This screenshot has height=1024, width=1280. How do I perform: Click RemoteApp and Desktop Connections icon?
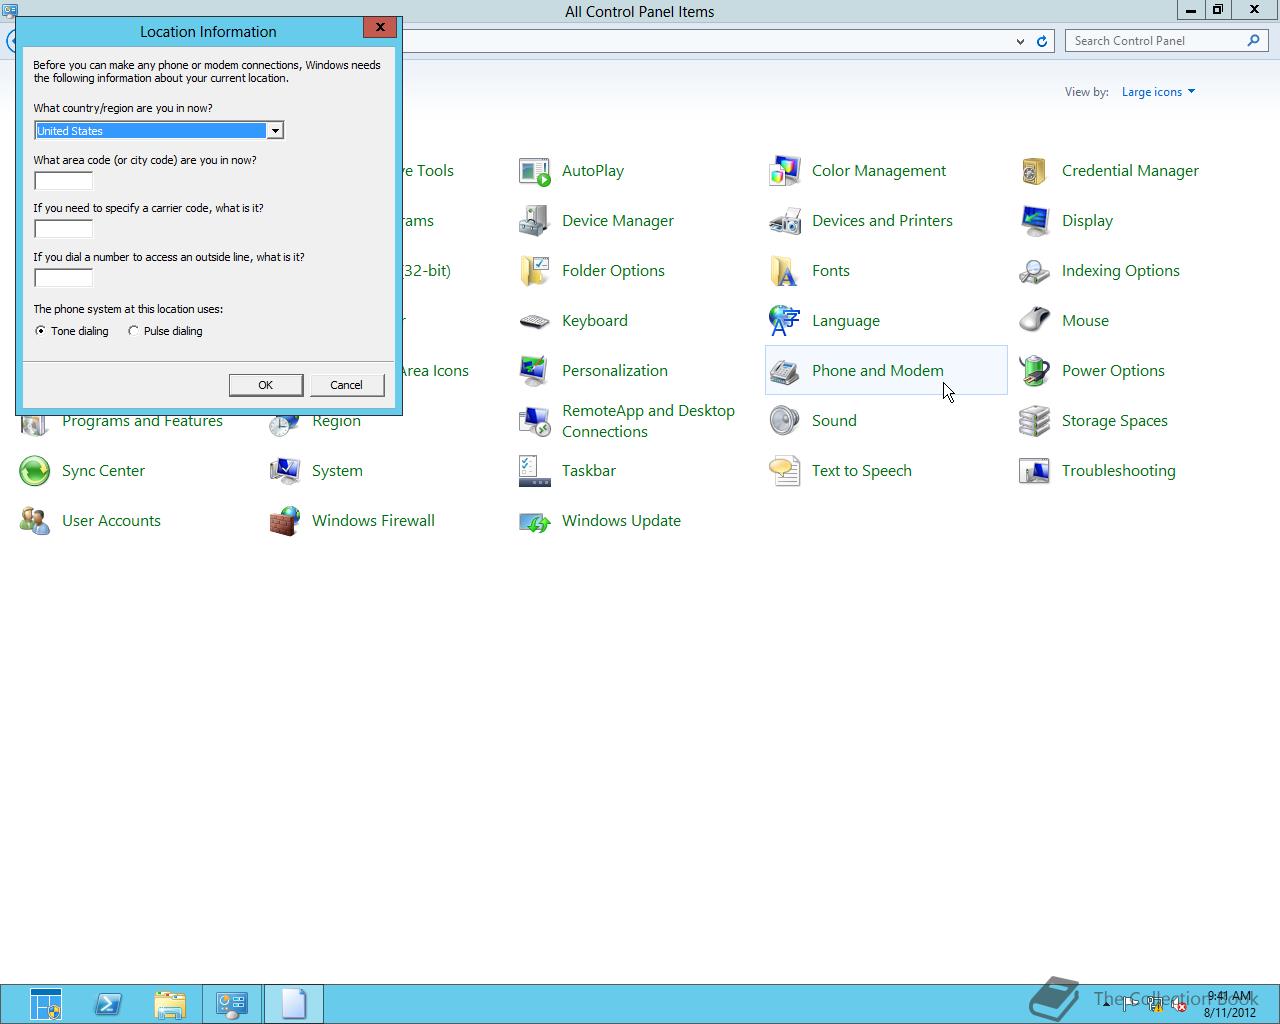point(535,421)
